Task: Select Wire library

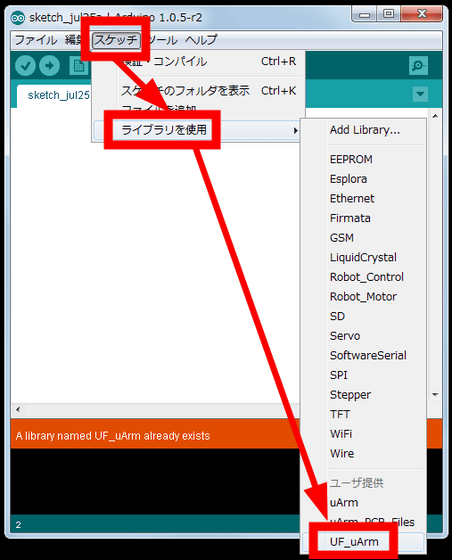Action: 342,454
